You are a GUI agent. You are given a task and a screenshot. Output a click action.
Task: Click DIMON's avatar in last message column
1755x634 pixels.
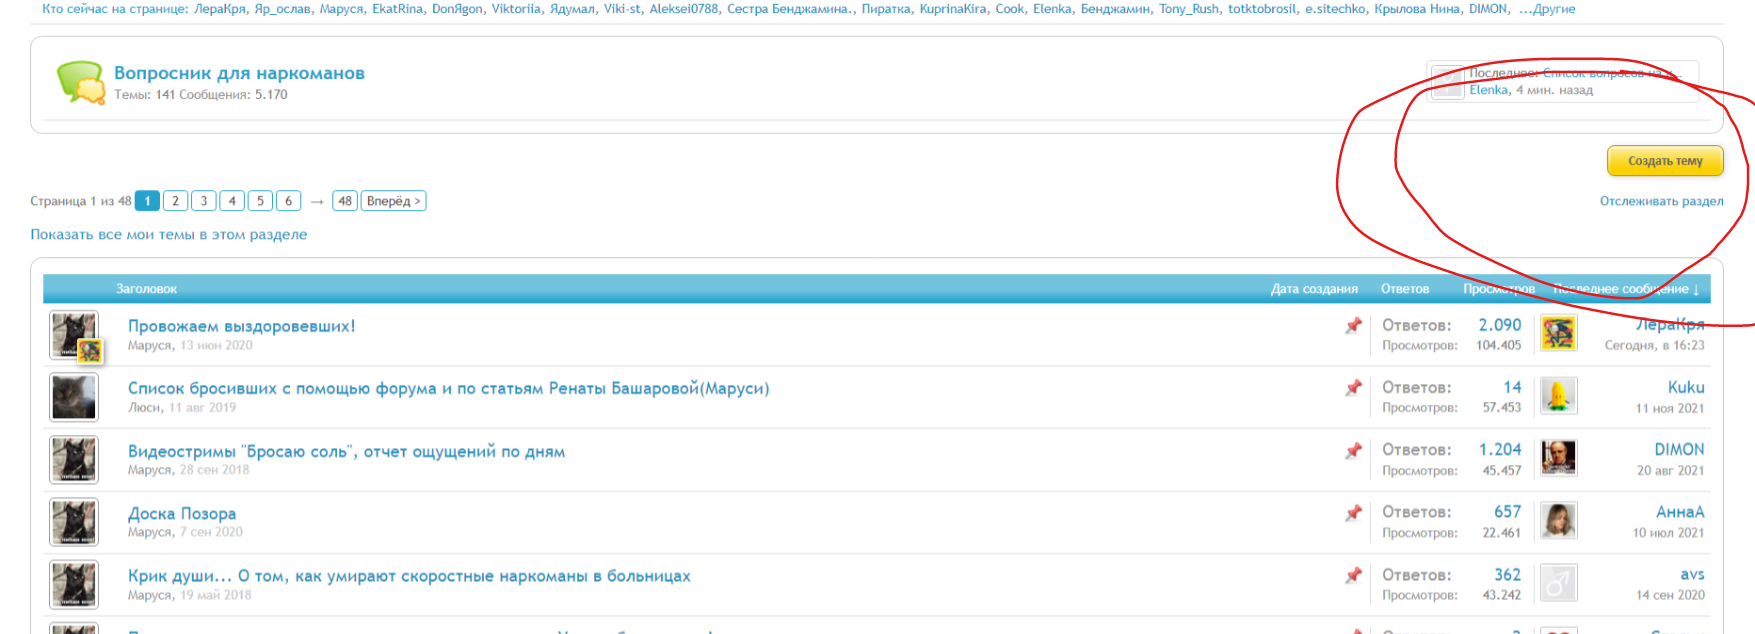click(x=1558, y=458)
